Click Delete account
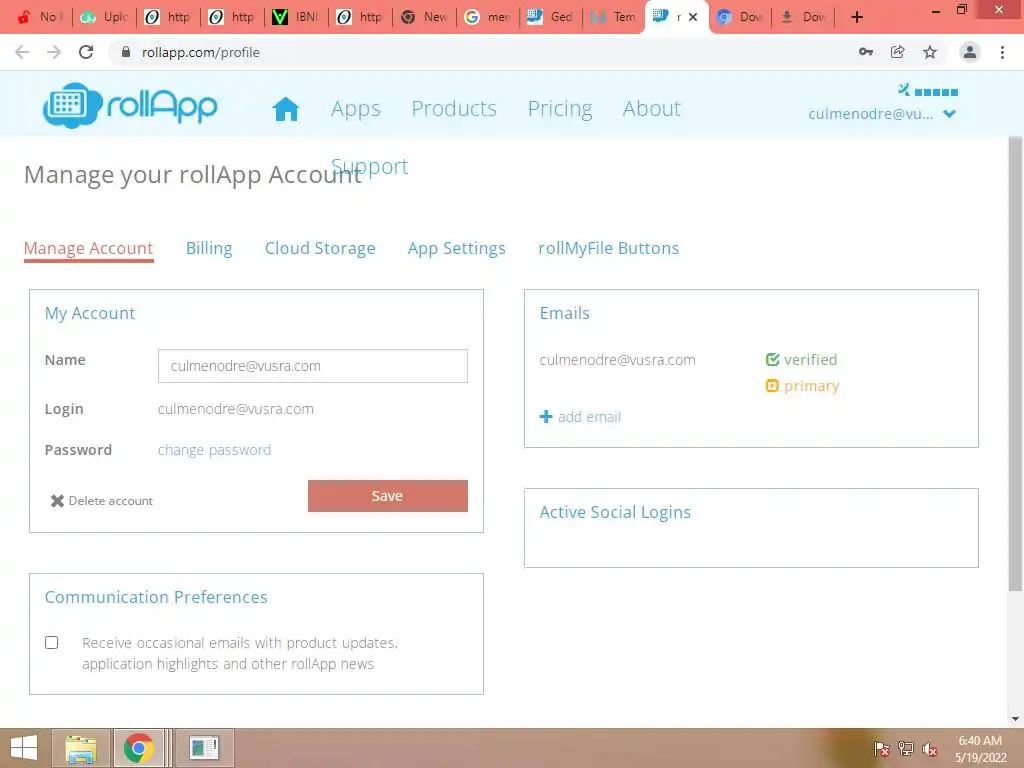 110,501
